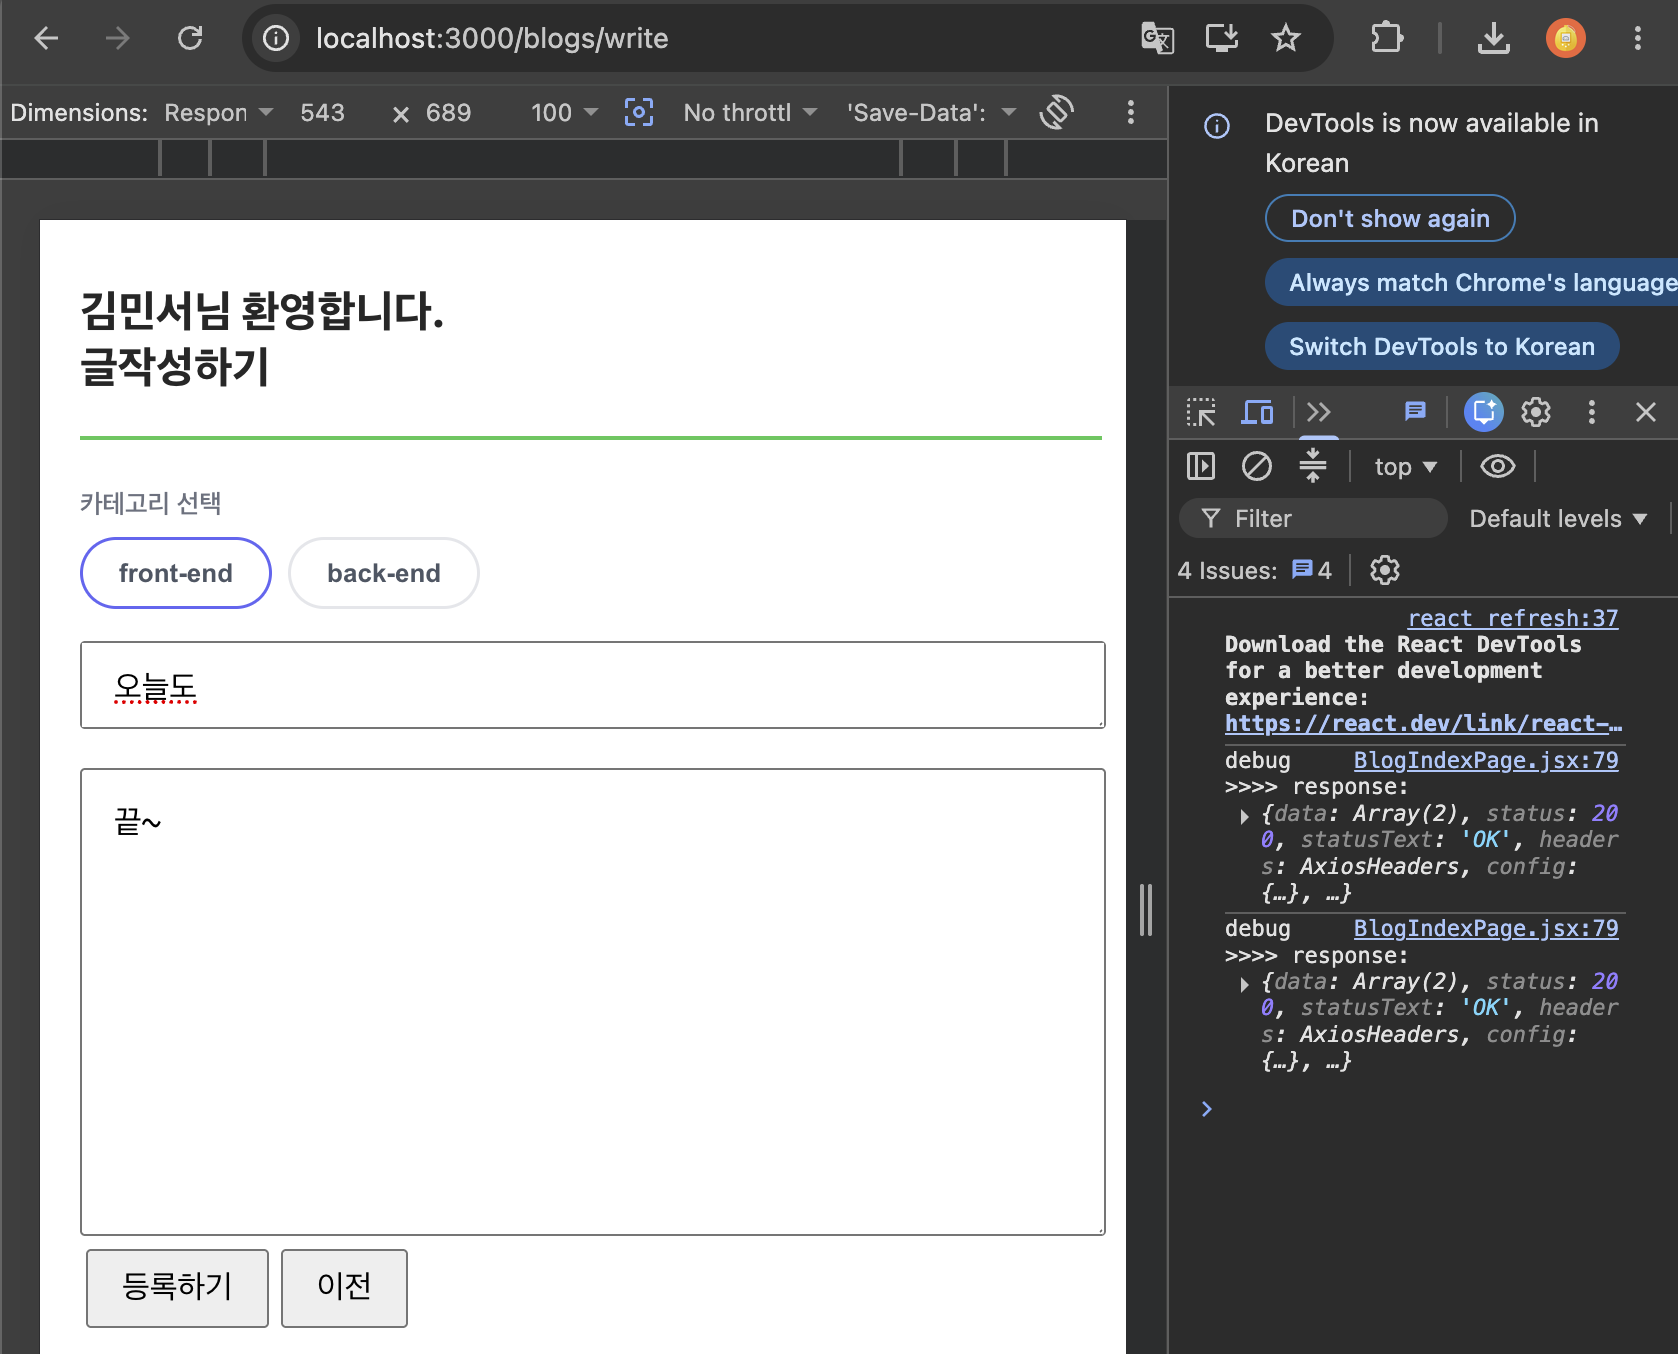Open the zoom 100 dropdown
This screenshot has height=1354, width=1678.
(x=565, y=112)
